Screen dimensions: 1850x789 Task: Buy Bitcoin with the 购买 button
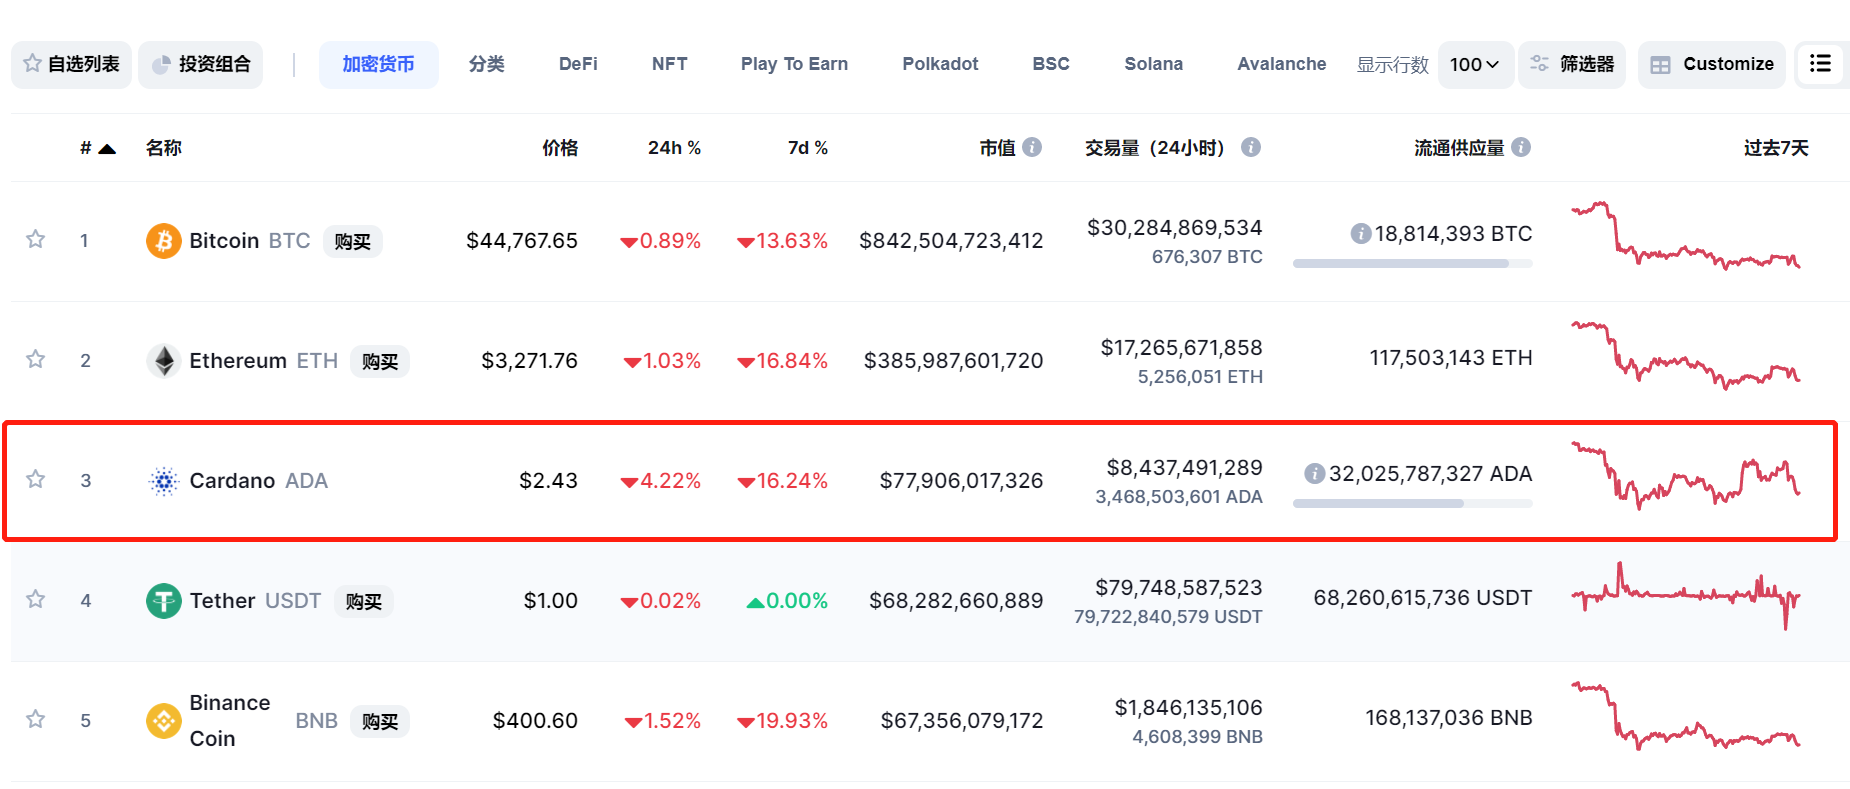click(x=352, y=241)
